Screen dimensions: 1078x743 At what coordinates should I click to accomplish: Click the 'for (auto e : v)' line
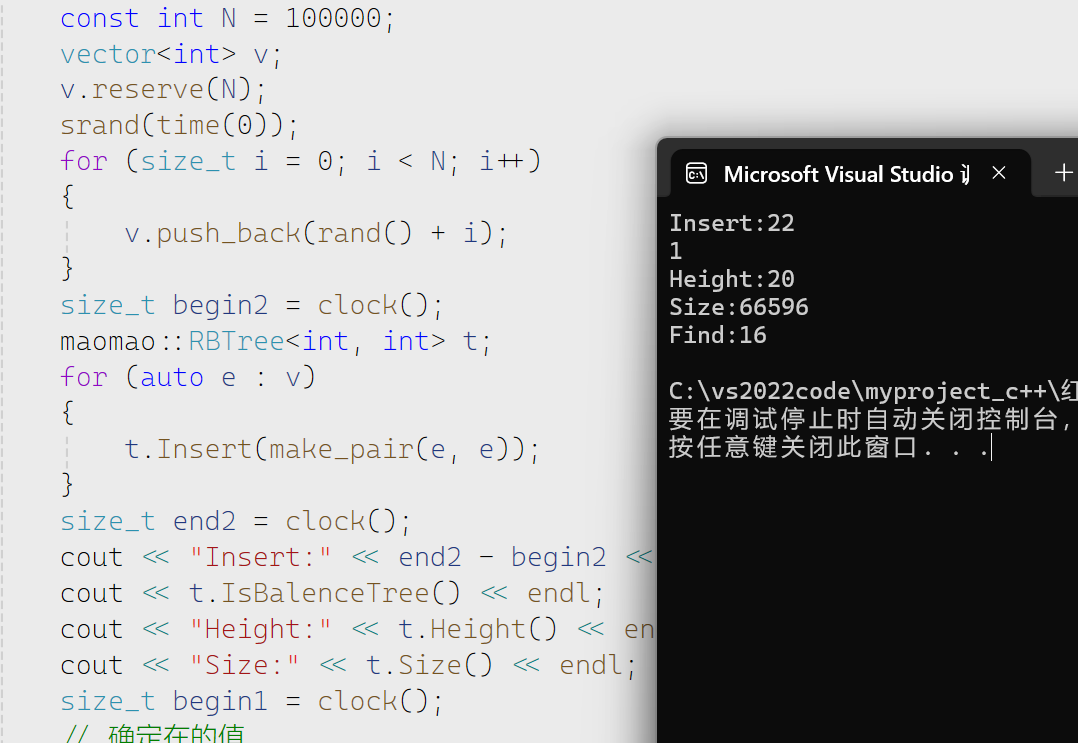pos(188,377)
